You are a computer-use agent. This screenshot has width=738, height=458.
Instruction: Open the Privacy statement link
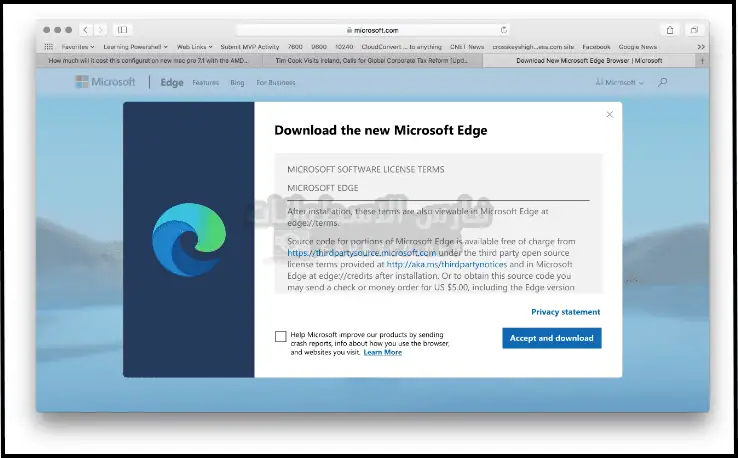tap(565, 312)
